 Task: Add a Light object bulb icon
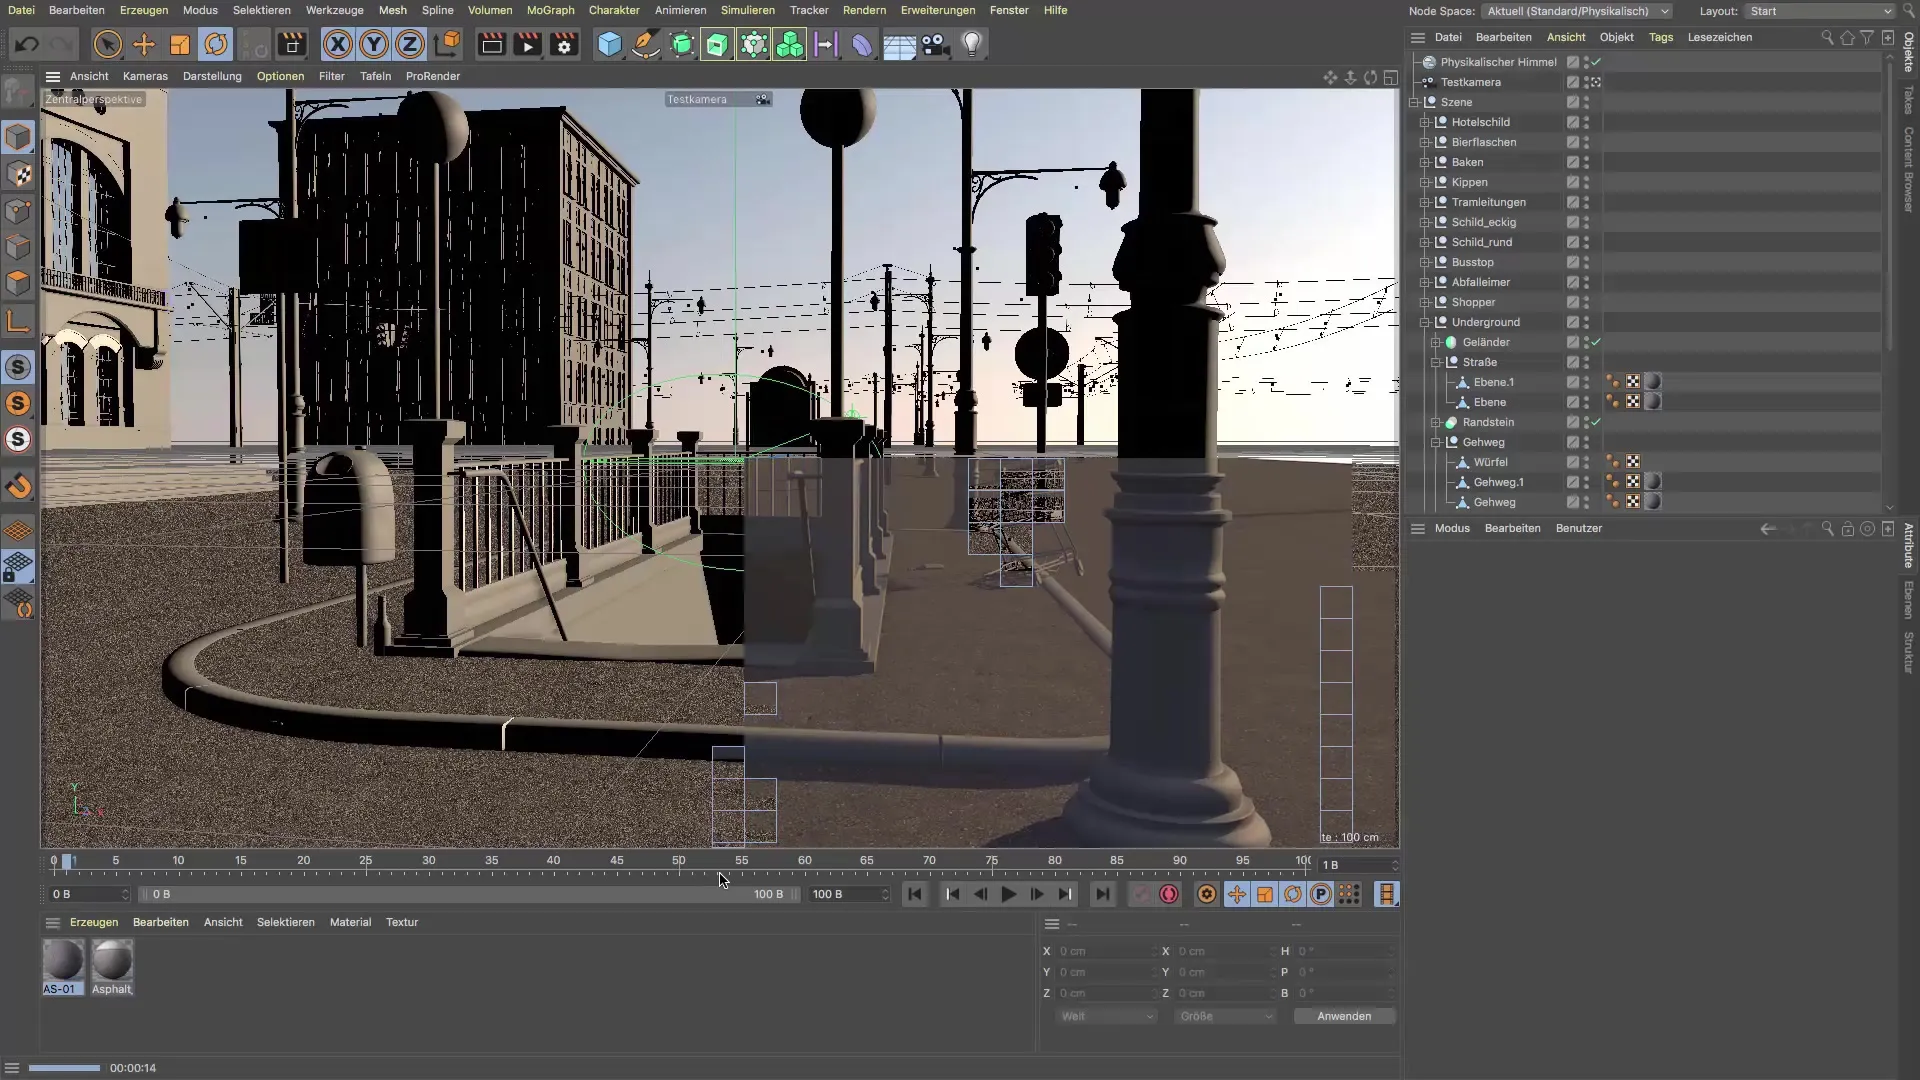[x=972, y=44]
